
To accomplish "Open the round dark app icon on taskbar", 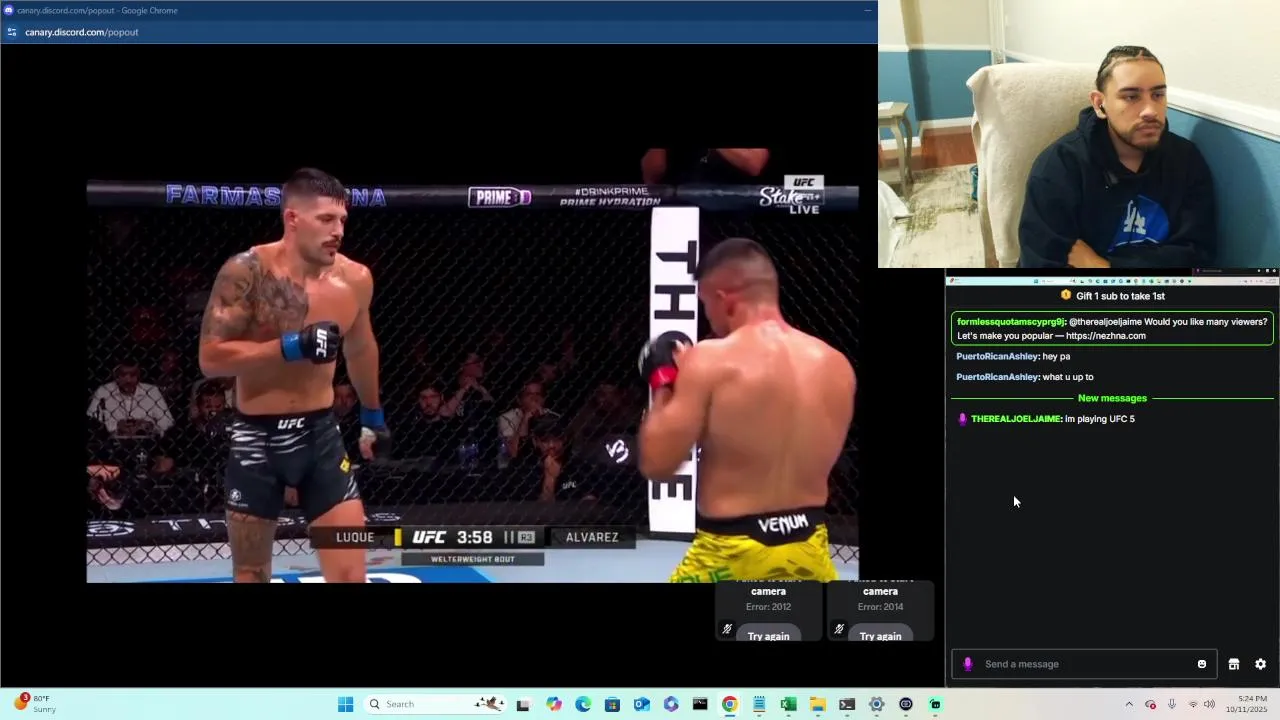I will pyautogui.click(x=906, y=704).
